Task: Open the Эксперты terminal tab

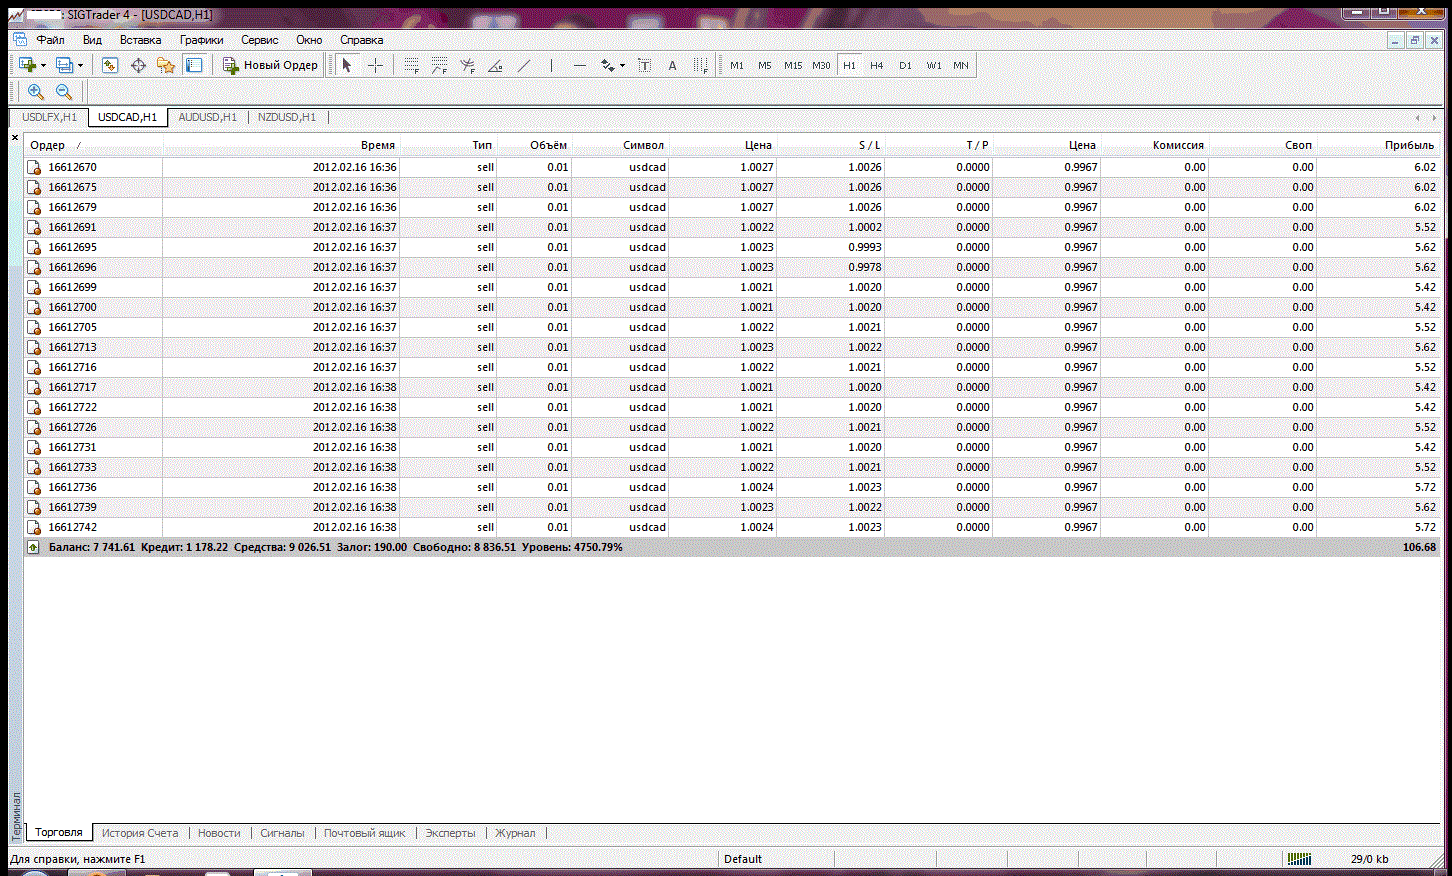Action: tap(450, 833)
